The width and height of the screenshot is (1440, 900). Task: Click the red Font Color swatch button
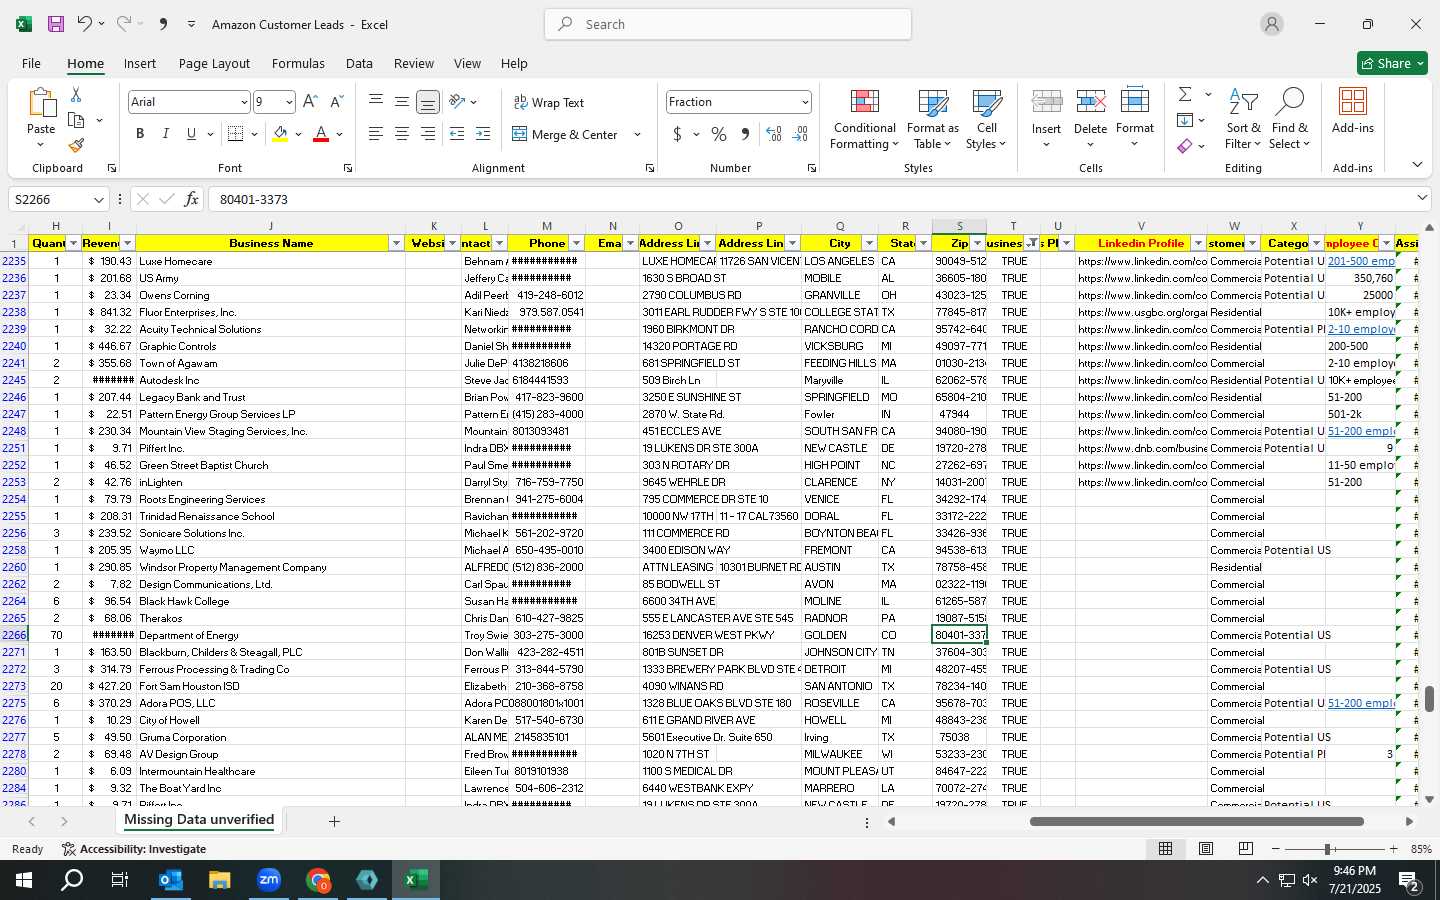click(321, 134)
